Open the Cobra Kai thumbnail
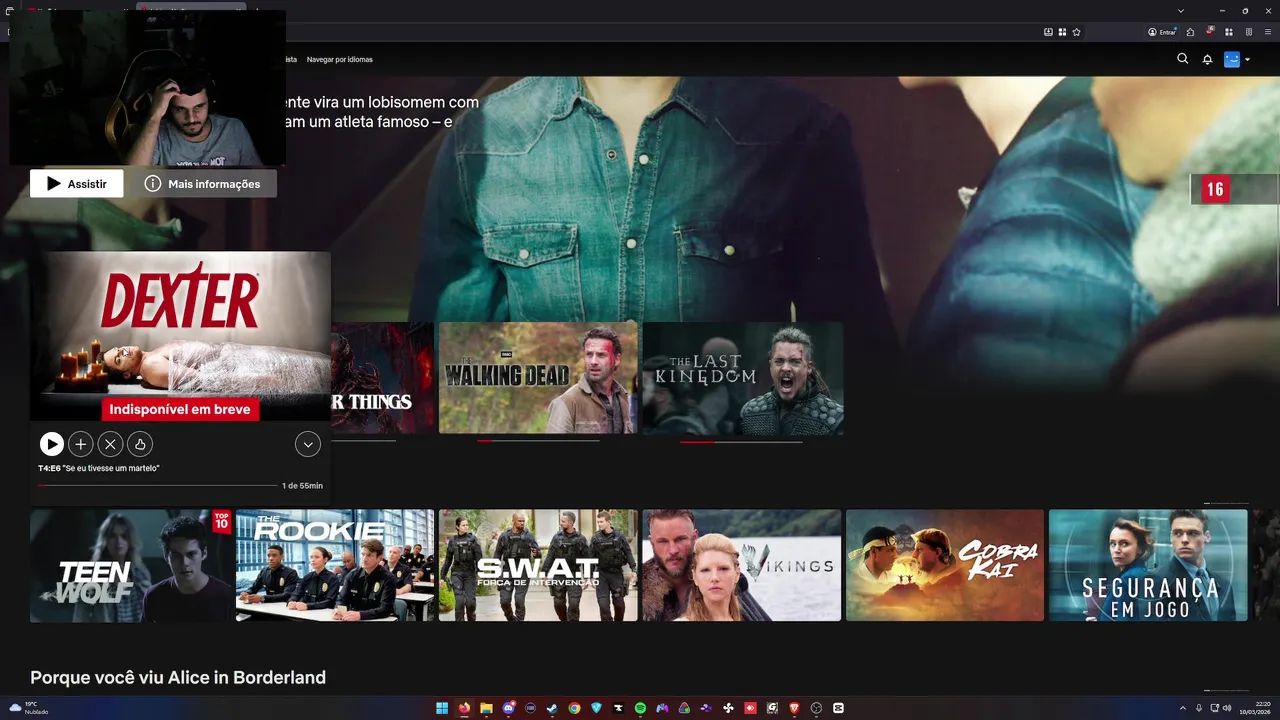Screen dimensions: 1280x720 [945, 566]
